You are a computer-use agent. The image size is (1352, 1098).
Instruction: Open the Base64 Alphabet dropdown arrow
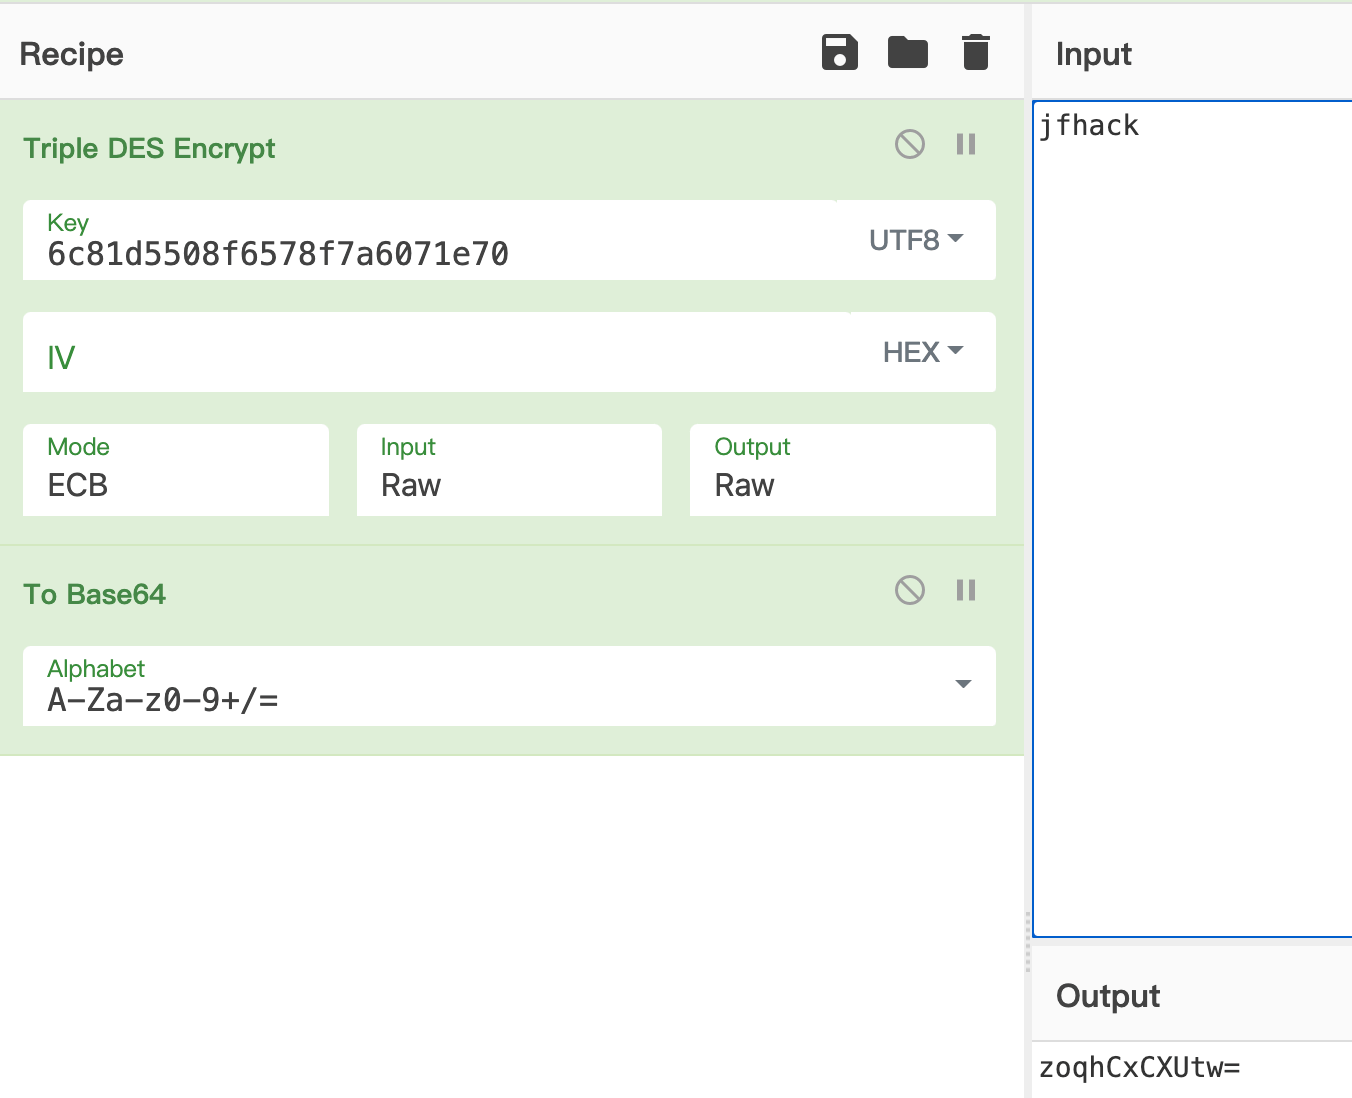pyautogui.click(x=962, y=685)
